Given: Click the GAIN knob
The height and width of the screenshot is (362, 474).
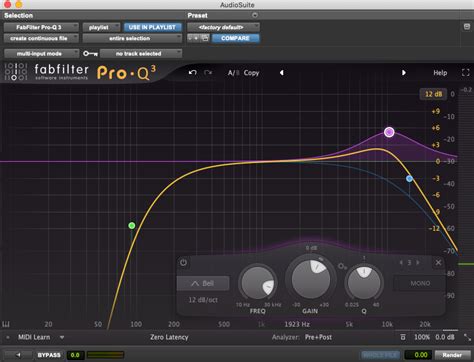Looking at the screenshot, I should (x=311, y=279).
